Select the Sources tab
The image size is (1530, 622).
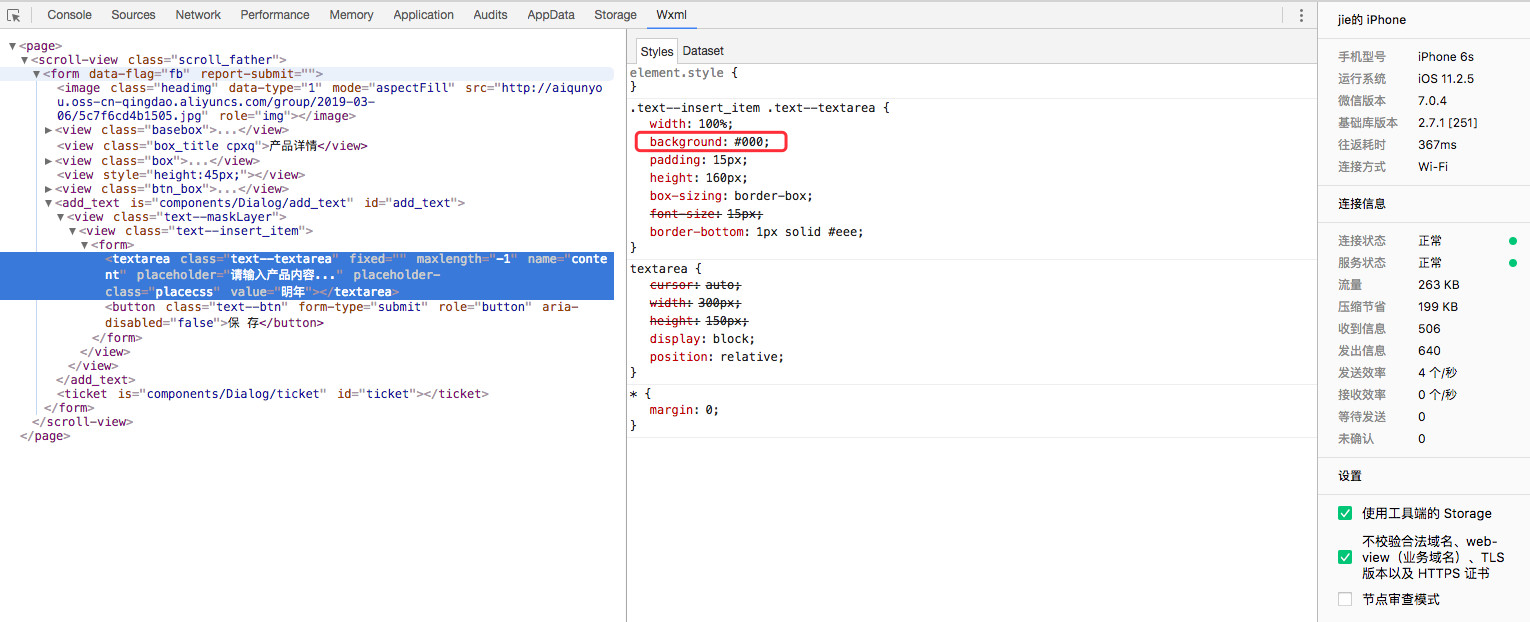tap(133, 15)
